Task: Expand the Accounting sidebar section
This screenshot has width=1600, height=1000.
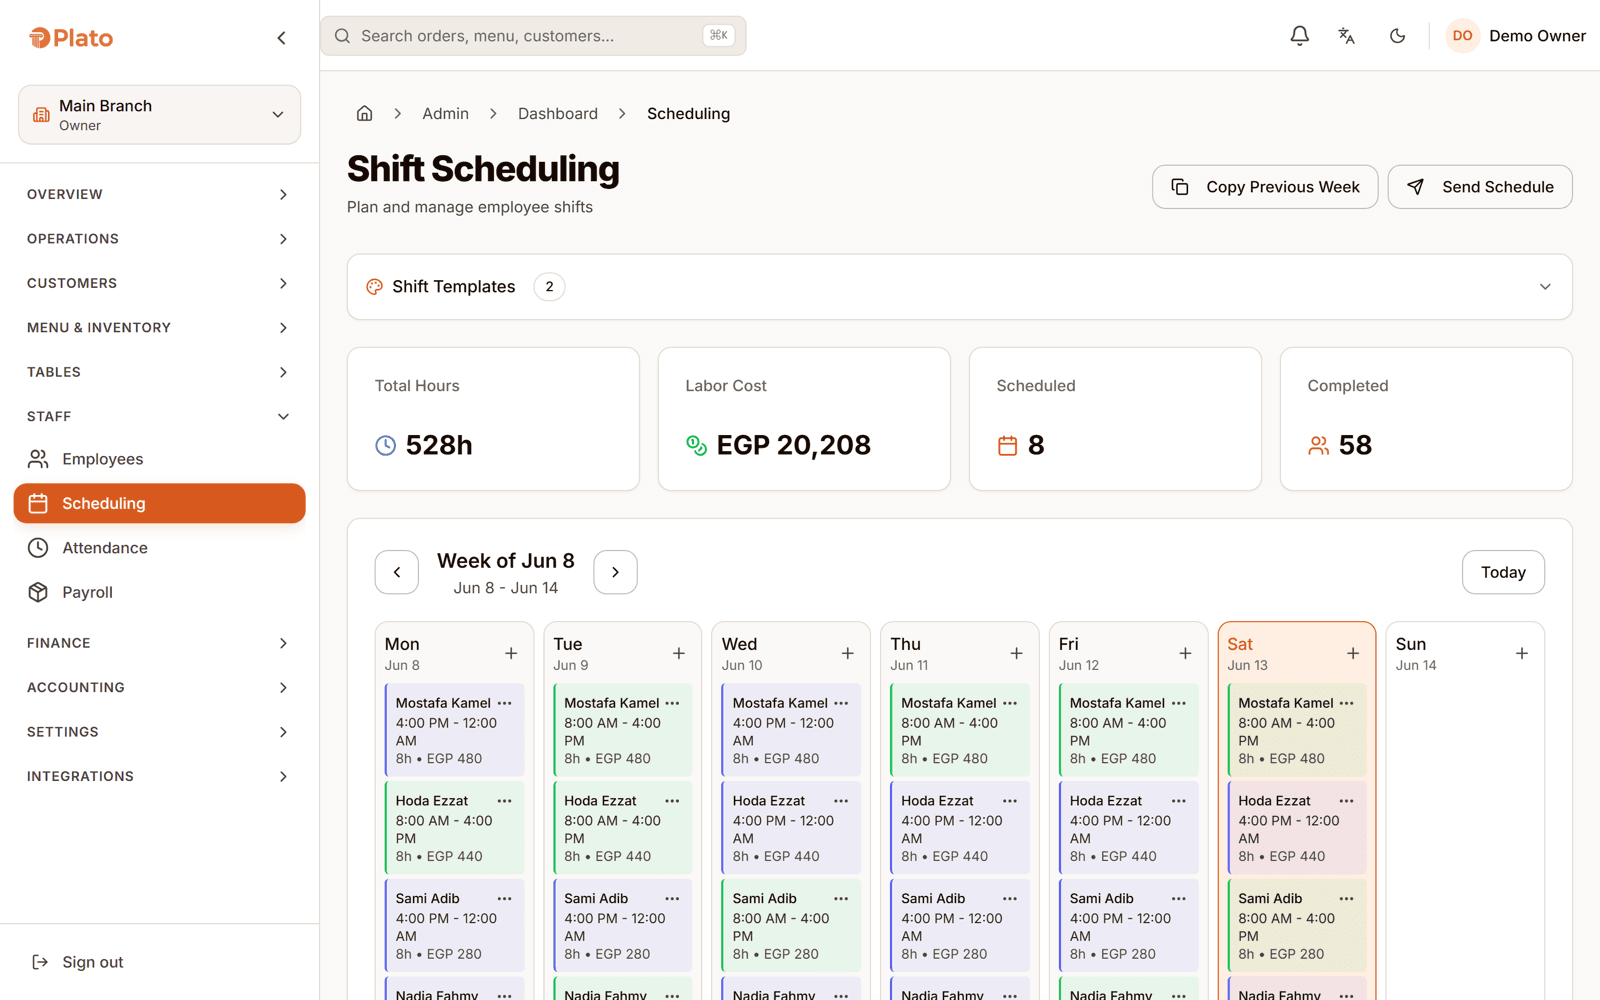Action: point(160,687)
